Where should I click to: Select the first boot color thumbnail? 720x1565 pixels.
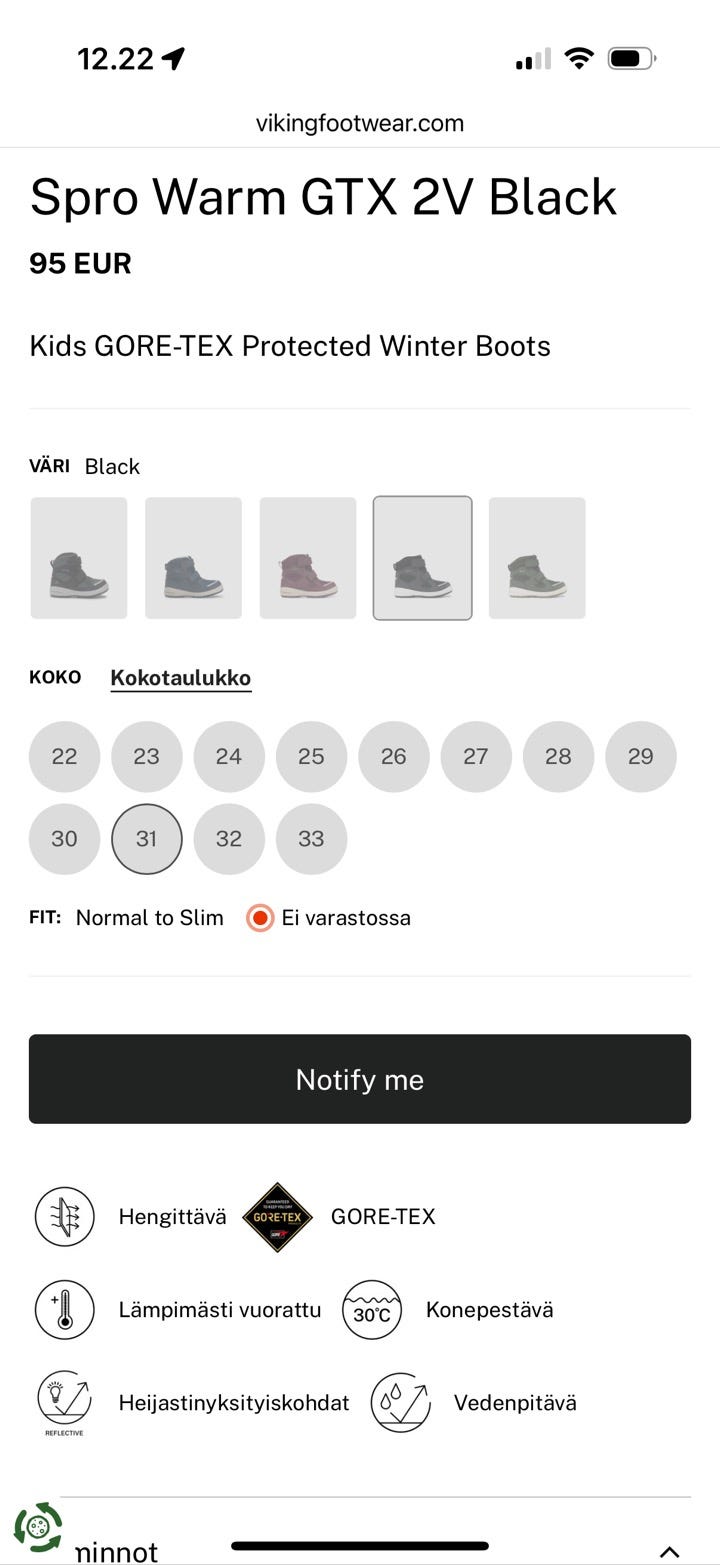(79, 558)
